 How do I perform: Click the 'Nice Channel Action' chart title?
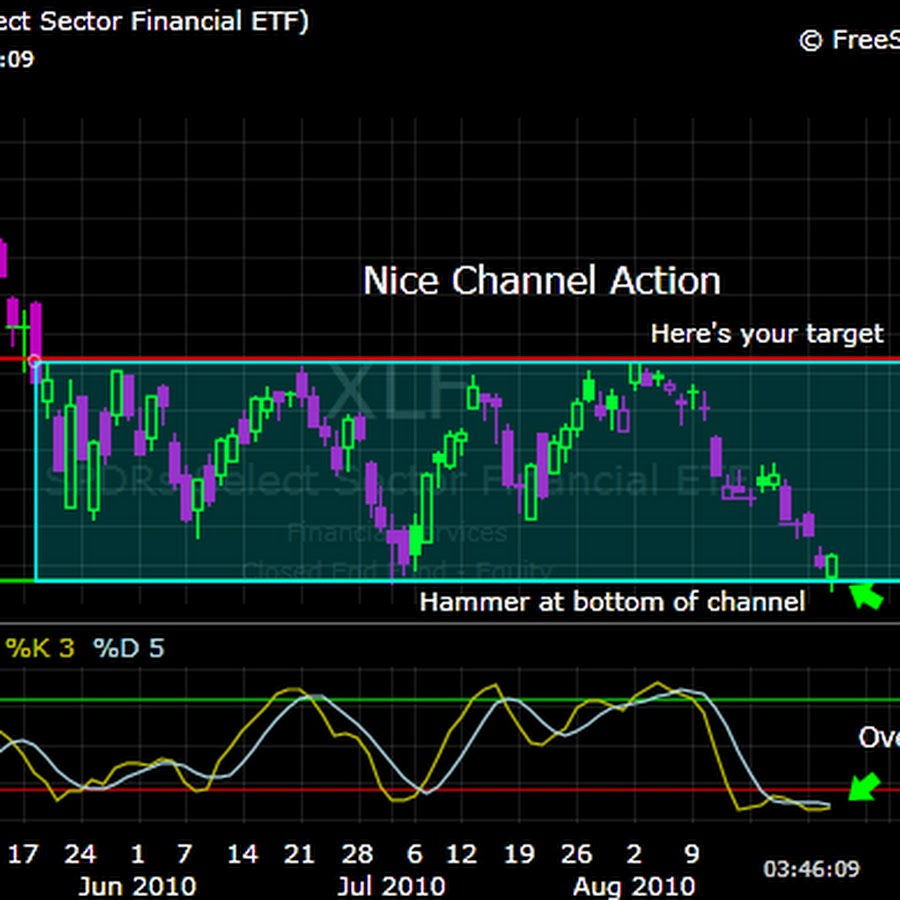[x=541, y=281]
